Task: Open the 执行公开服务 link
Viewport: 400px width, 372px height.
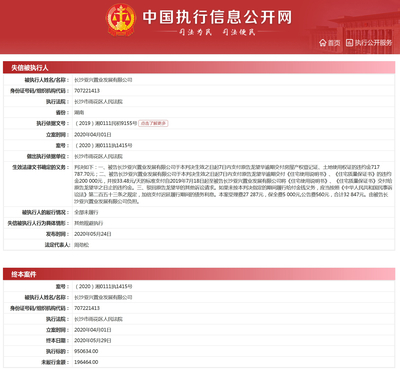Action: click(369, 43)
